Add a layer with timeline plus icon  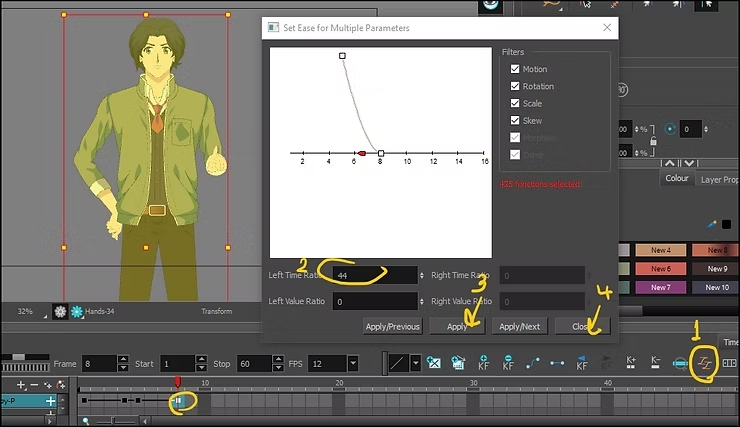(x=20, y=385)
